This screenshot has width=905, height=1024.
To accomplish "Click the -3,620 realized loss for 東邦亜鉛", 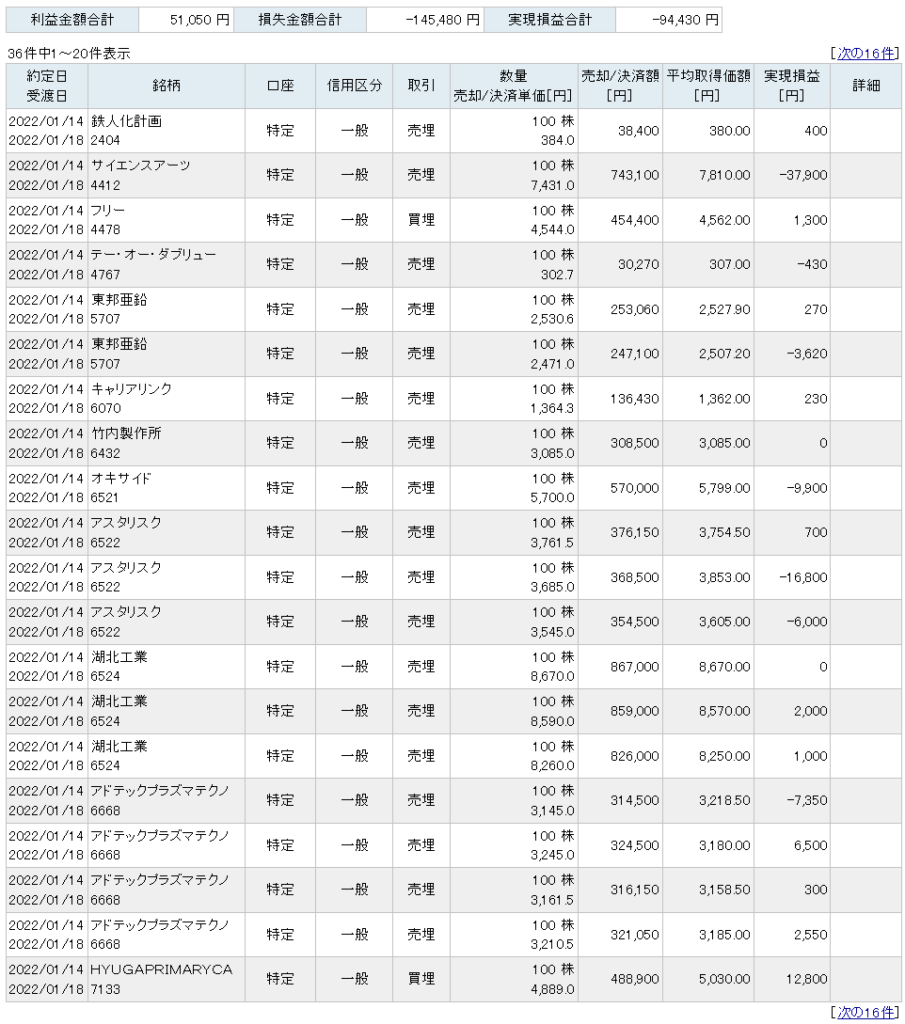I will 807,354.
